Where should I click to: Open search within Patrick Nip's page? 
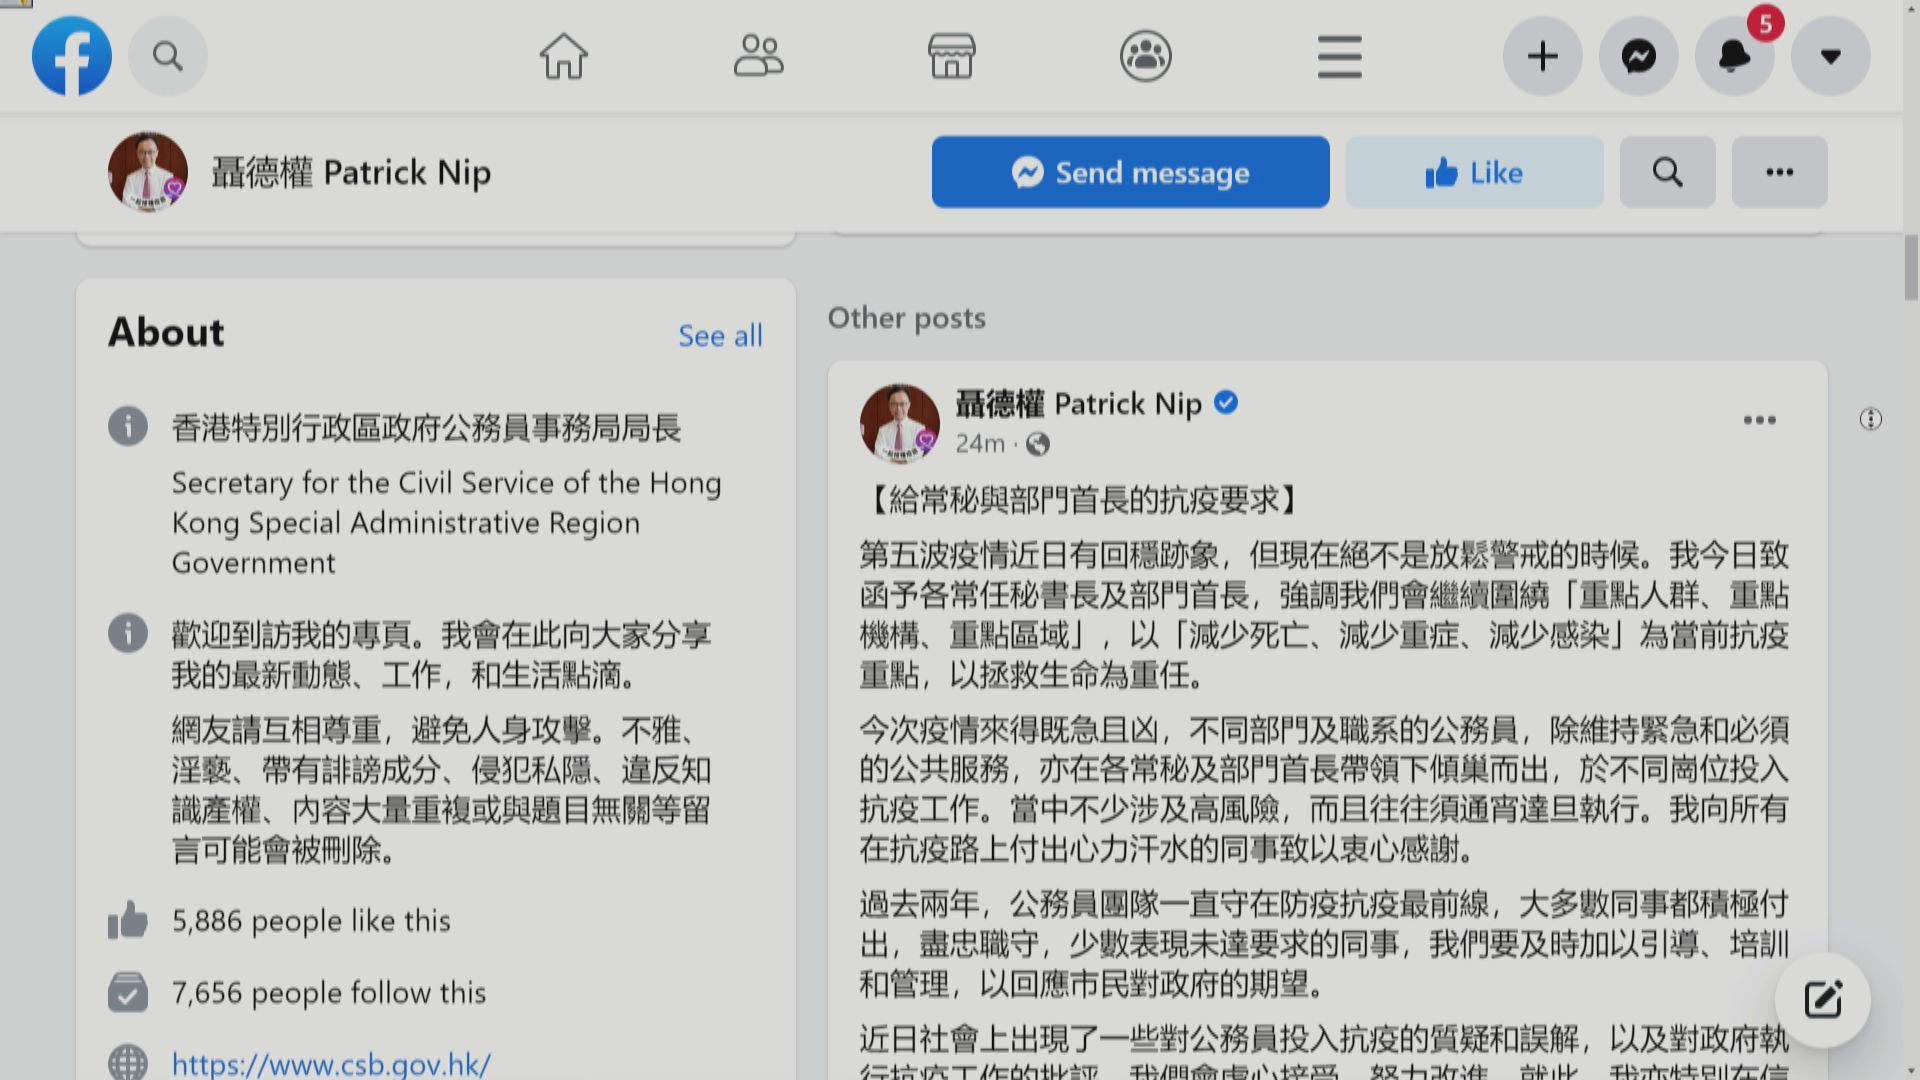tap(1667, 171)
